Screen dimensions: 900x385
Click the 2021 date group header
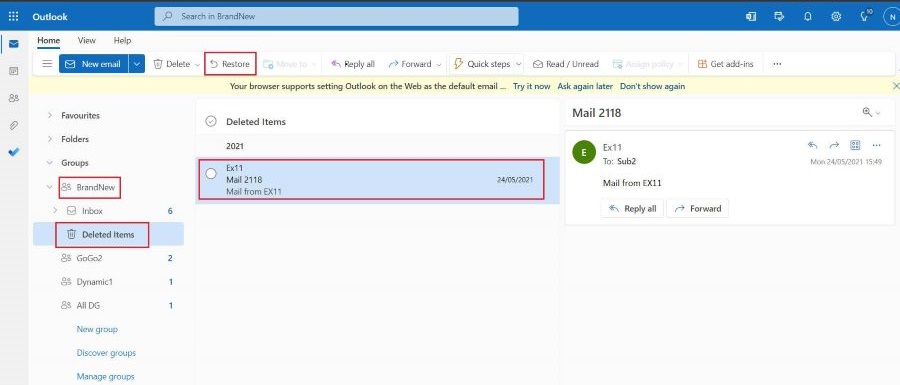[235, 146]
